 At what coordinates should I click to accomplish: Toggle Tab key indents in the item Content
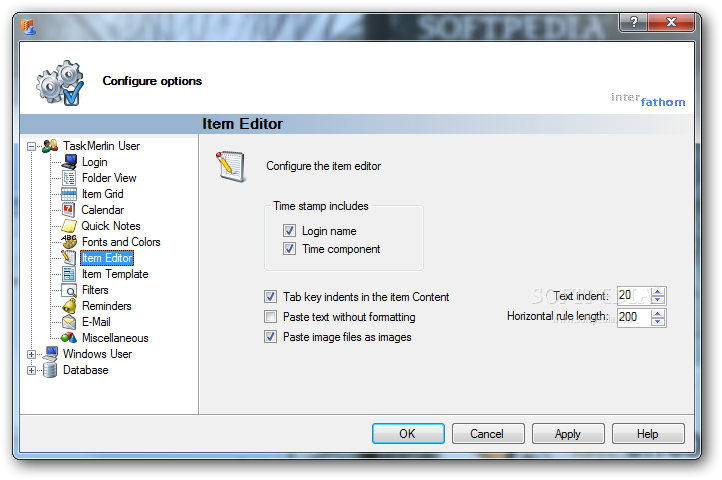pyautogui.click(x=270, y=296)
